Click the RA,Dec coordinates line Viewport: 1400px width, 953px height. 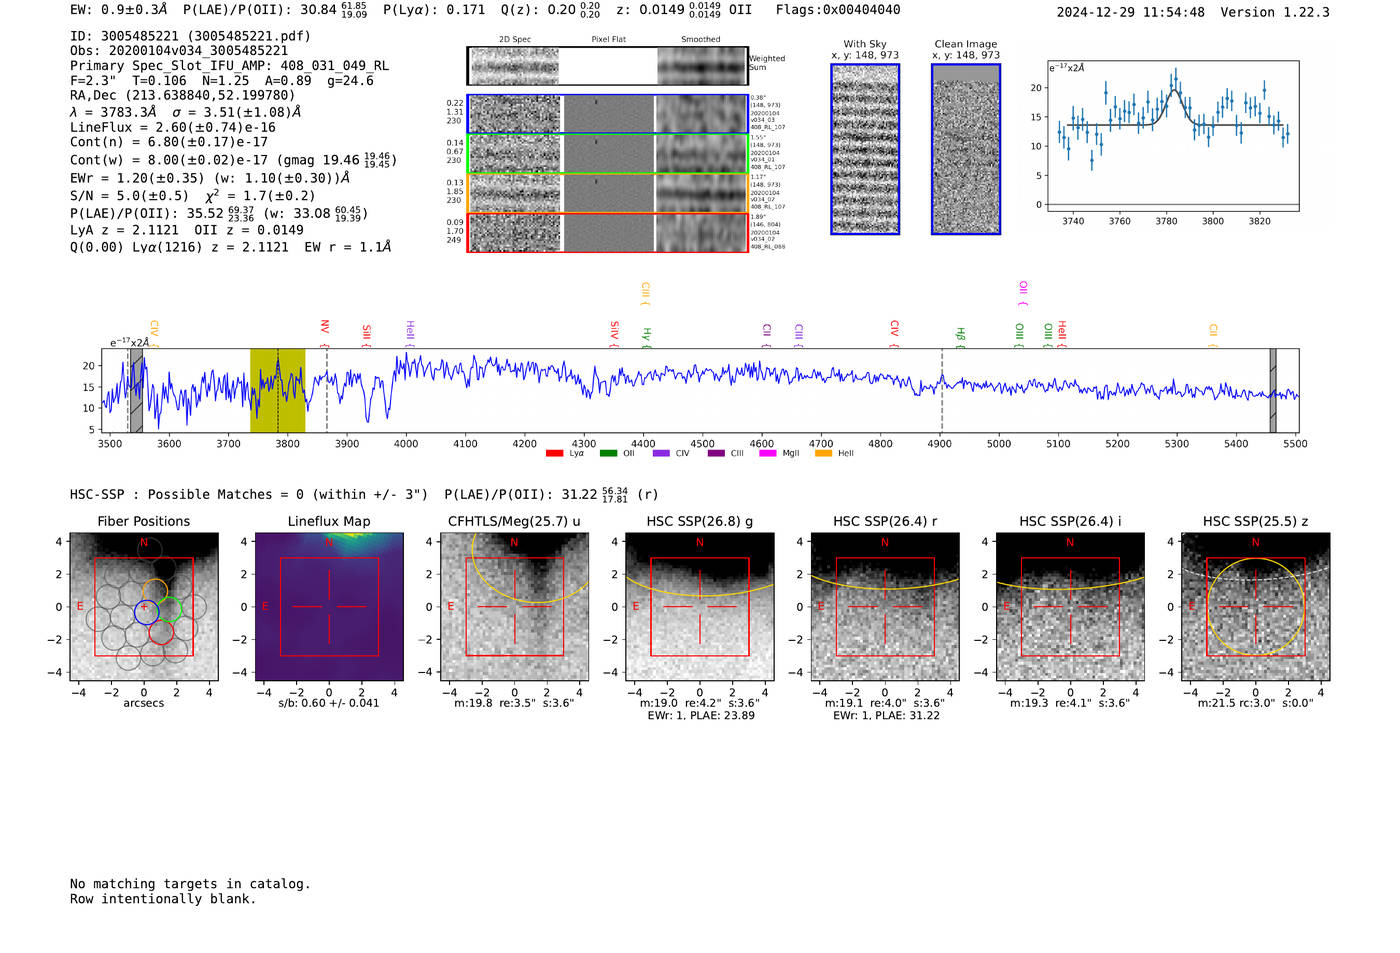point(182,95)
